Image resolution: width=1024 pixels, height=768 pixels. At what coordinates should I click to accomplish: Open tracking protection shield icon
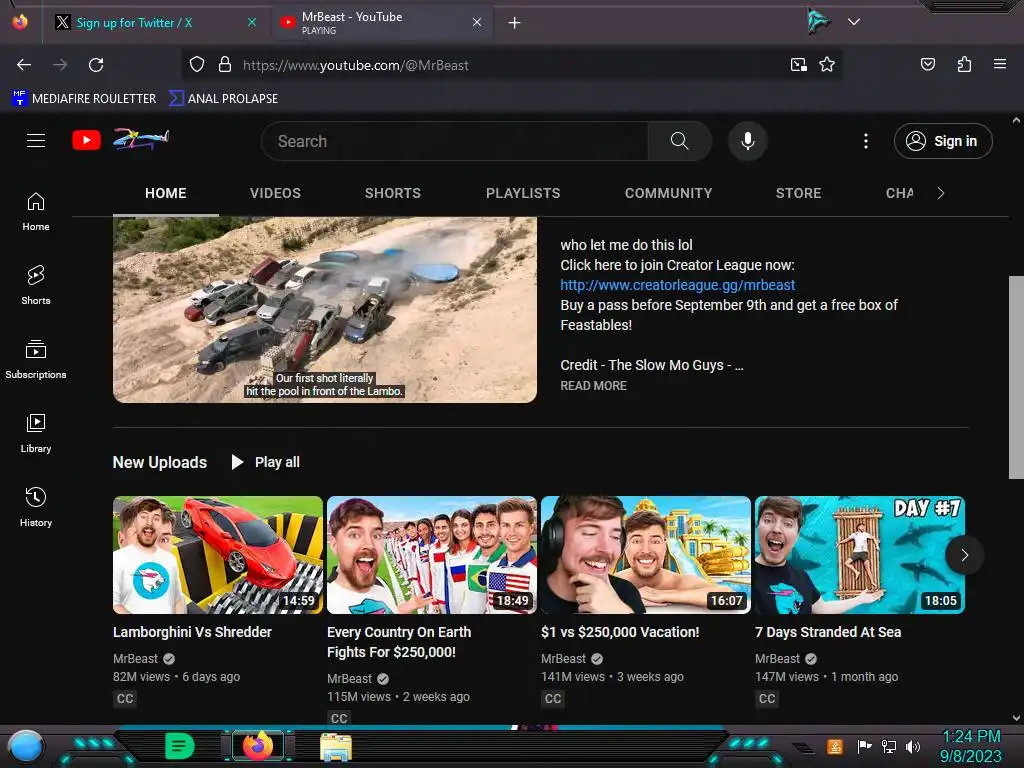tap(197, 65)
